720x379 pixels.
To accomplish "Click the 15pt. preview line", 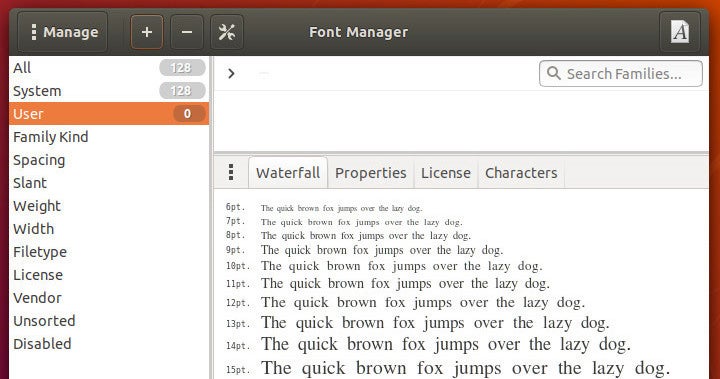I will coord(448,368).
